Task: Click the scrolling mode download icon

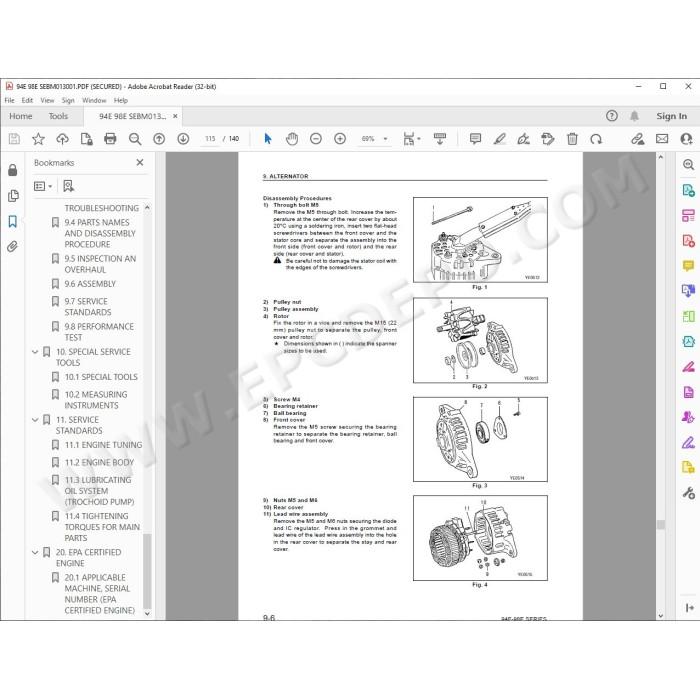Action: [x=440, y=139]
